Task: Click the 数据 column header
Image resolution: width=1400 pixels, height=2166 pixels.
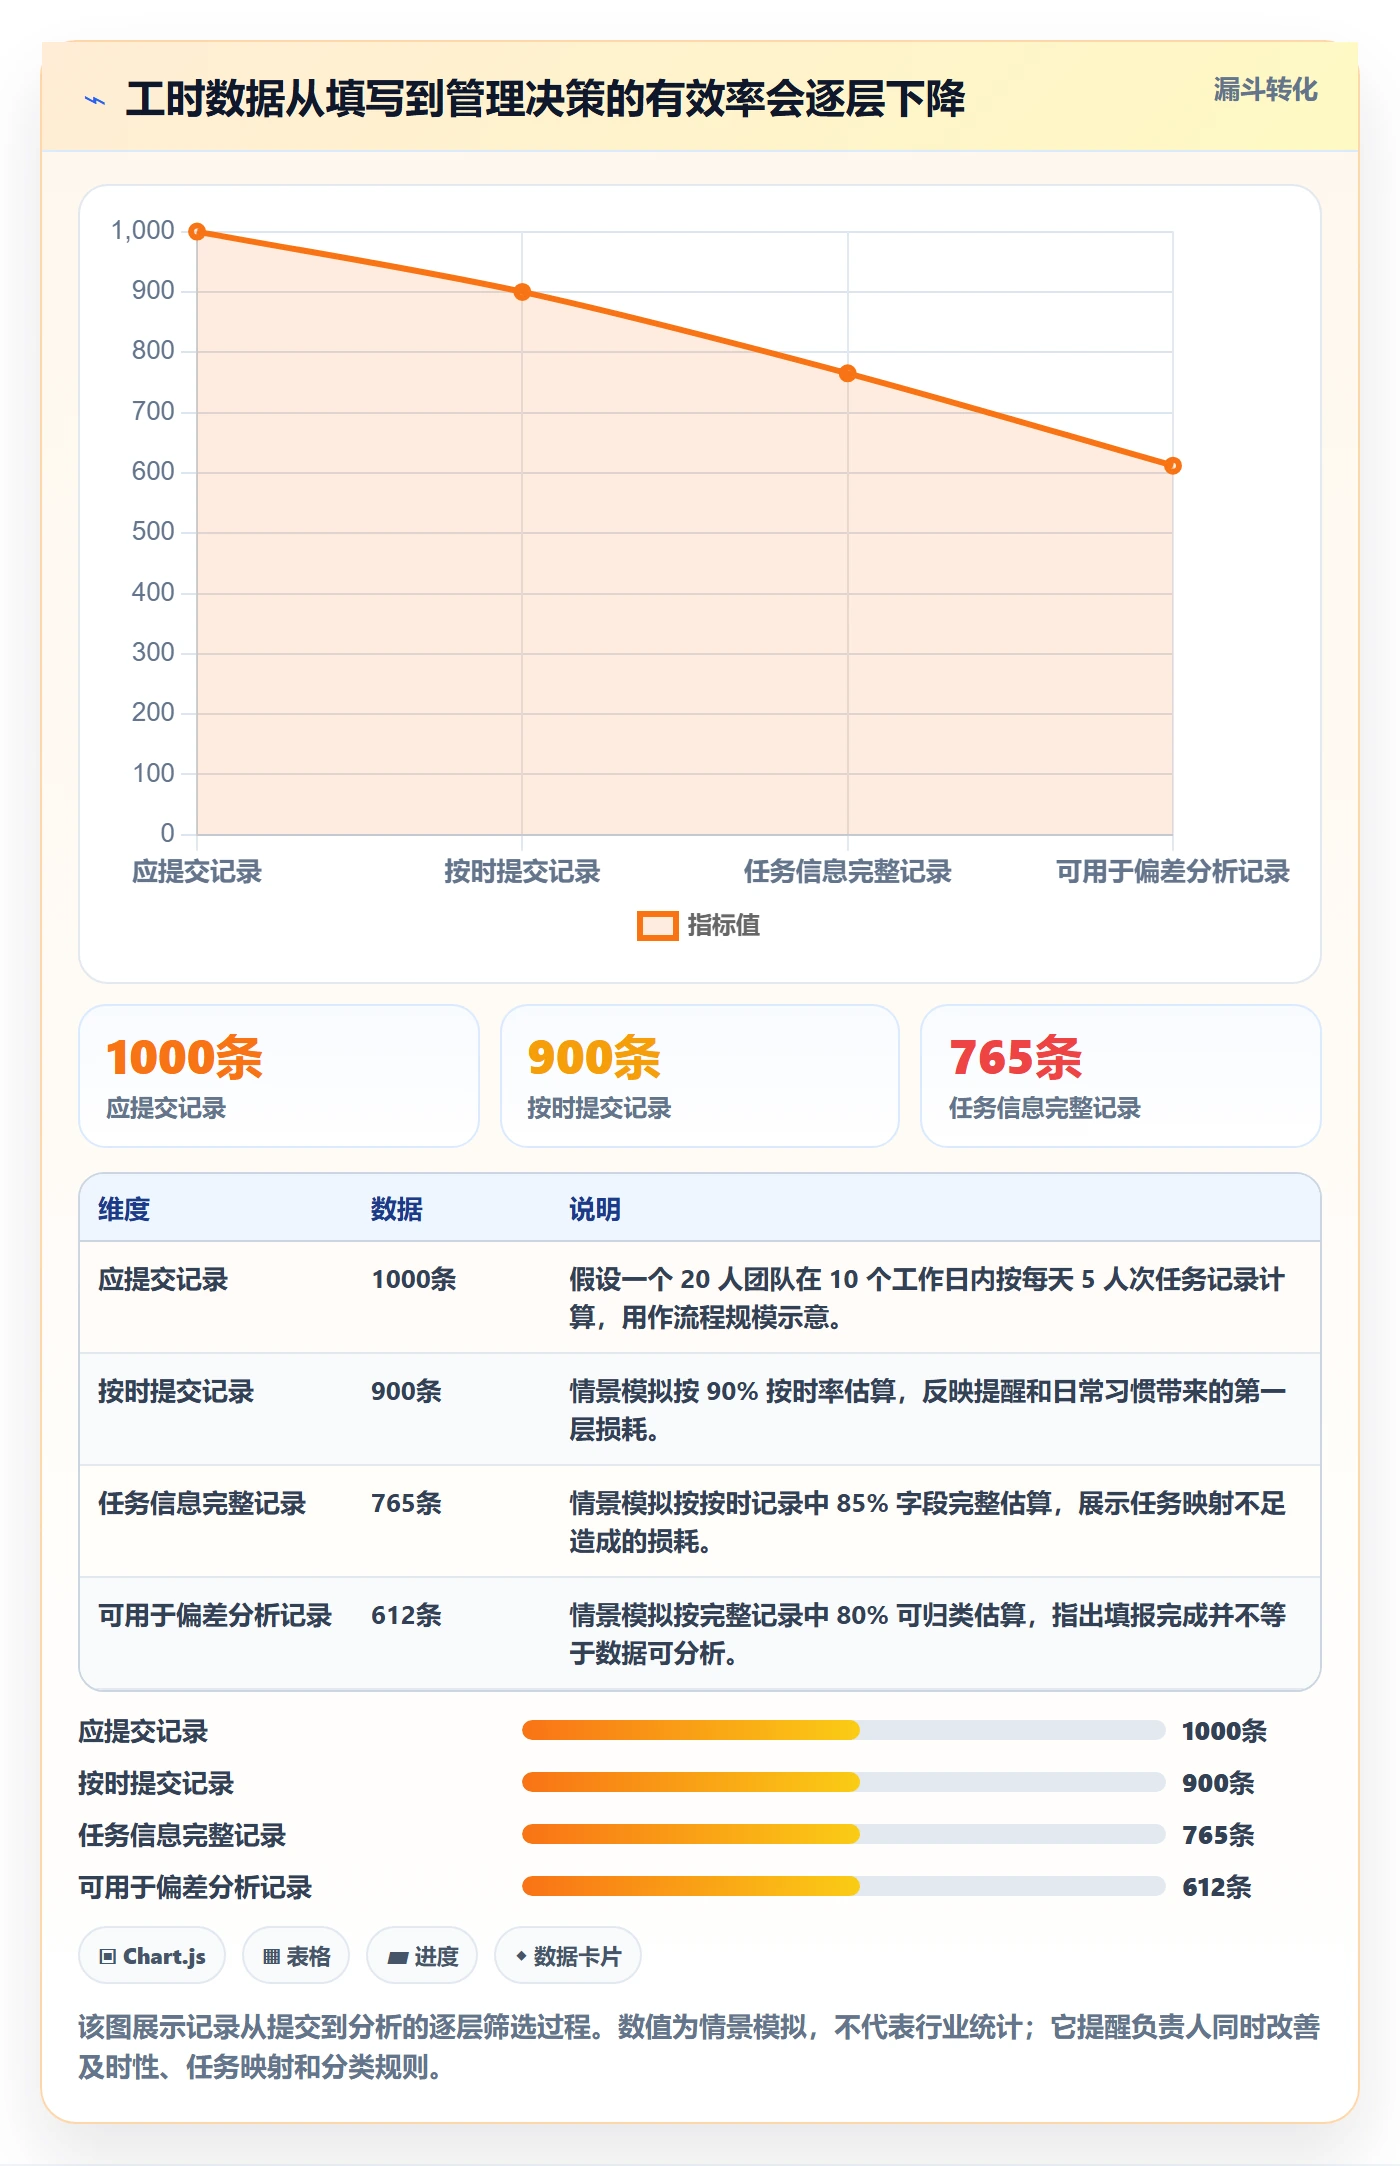Action: pos(397,1209)
